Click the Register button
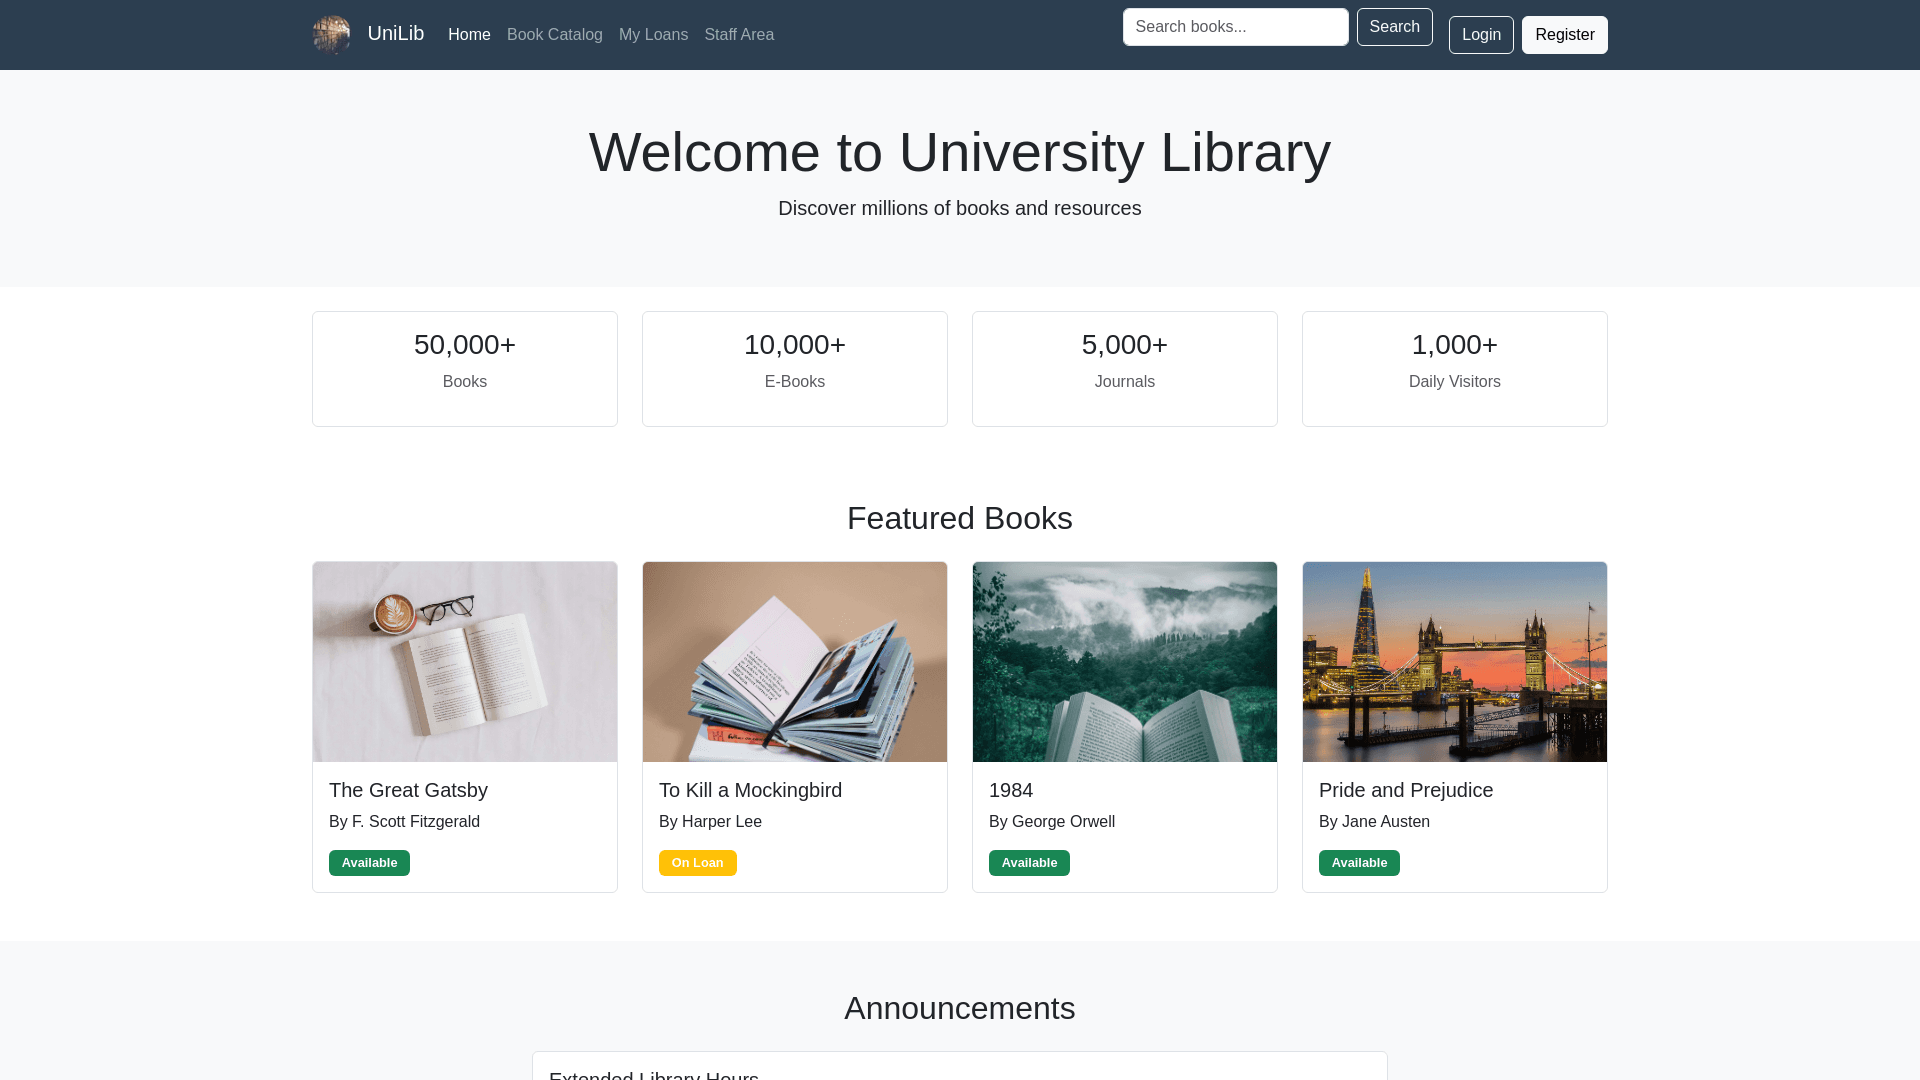 1564,35
